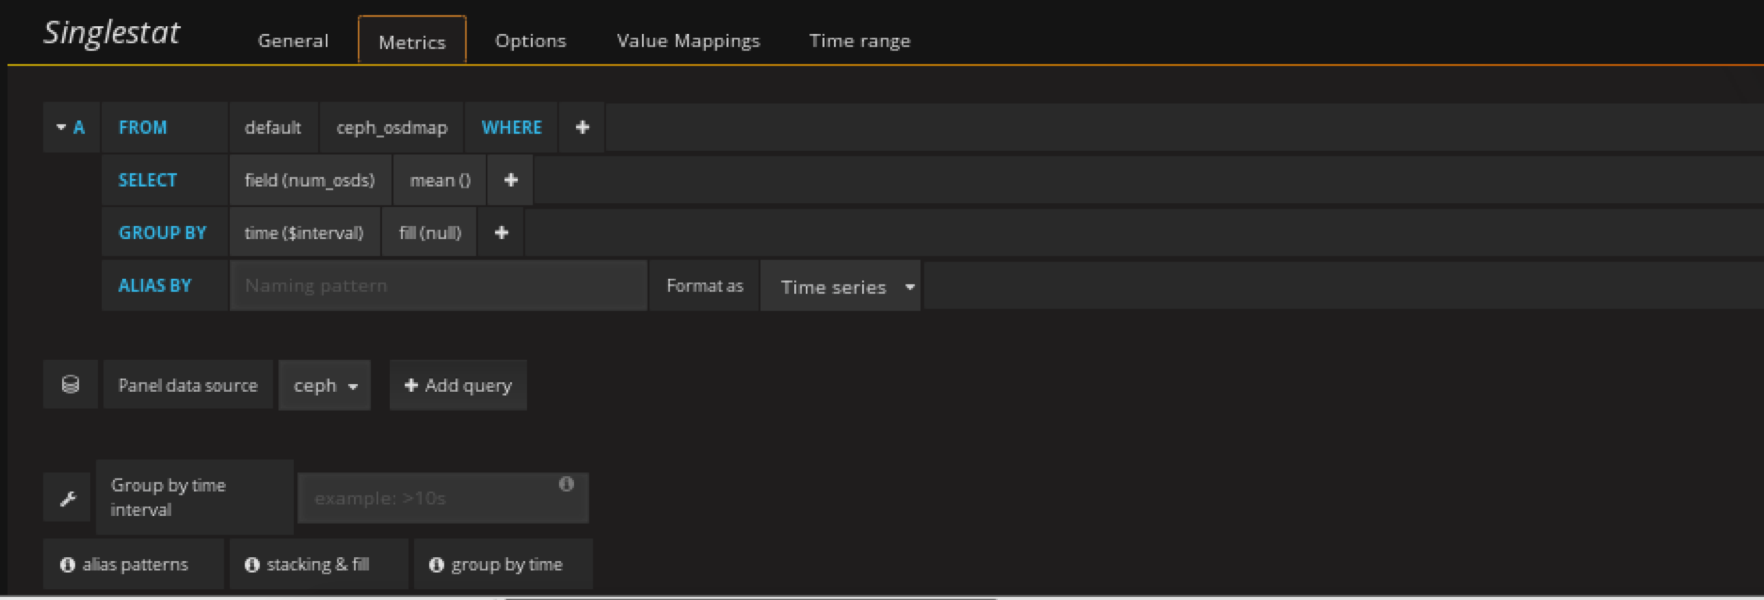Open the Options tab

point(530,41)
